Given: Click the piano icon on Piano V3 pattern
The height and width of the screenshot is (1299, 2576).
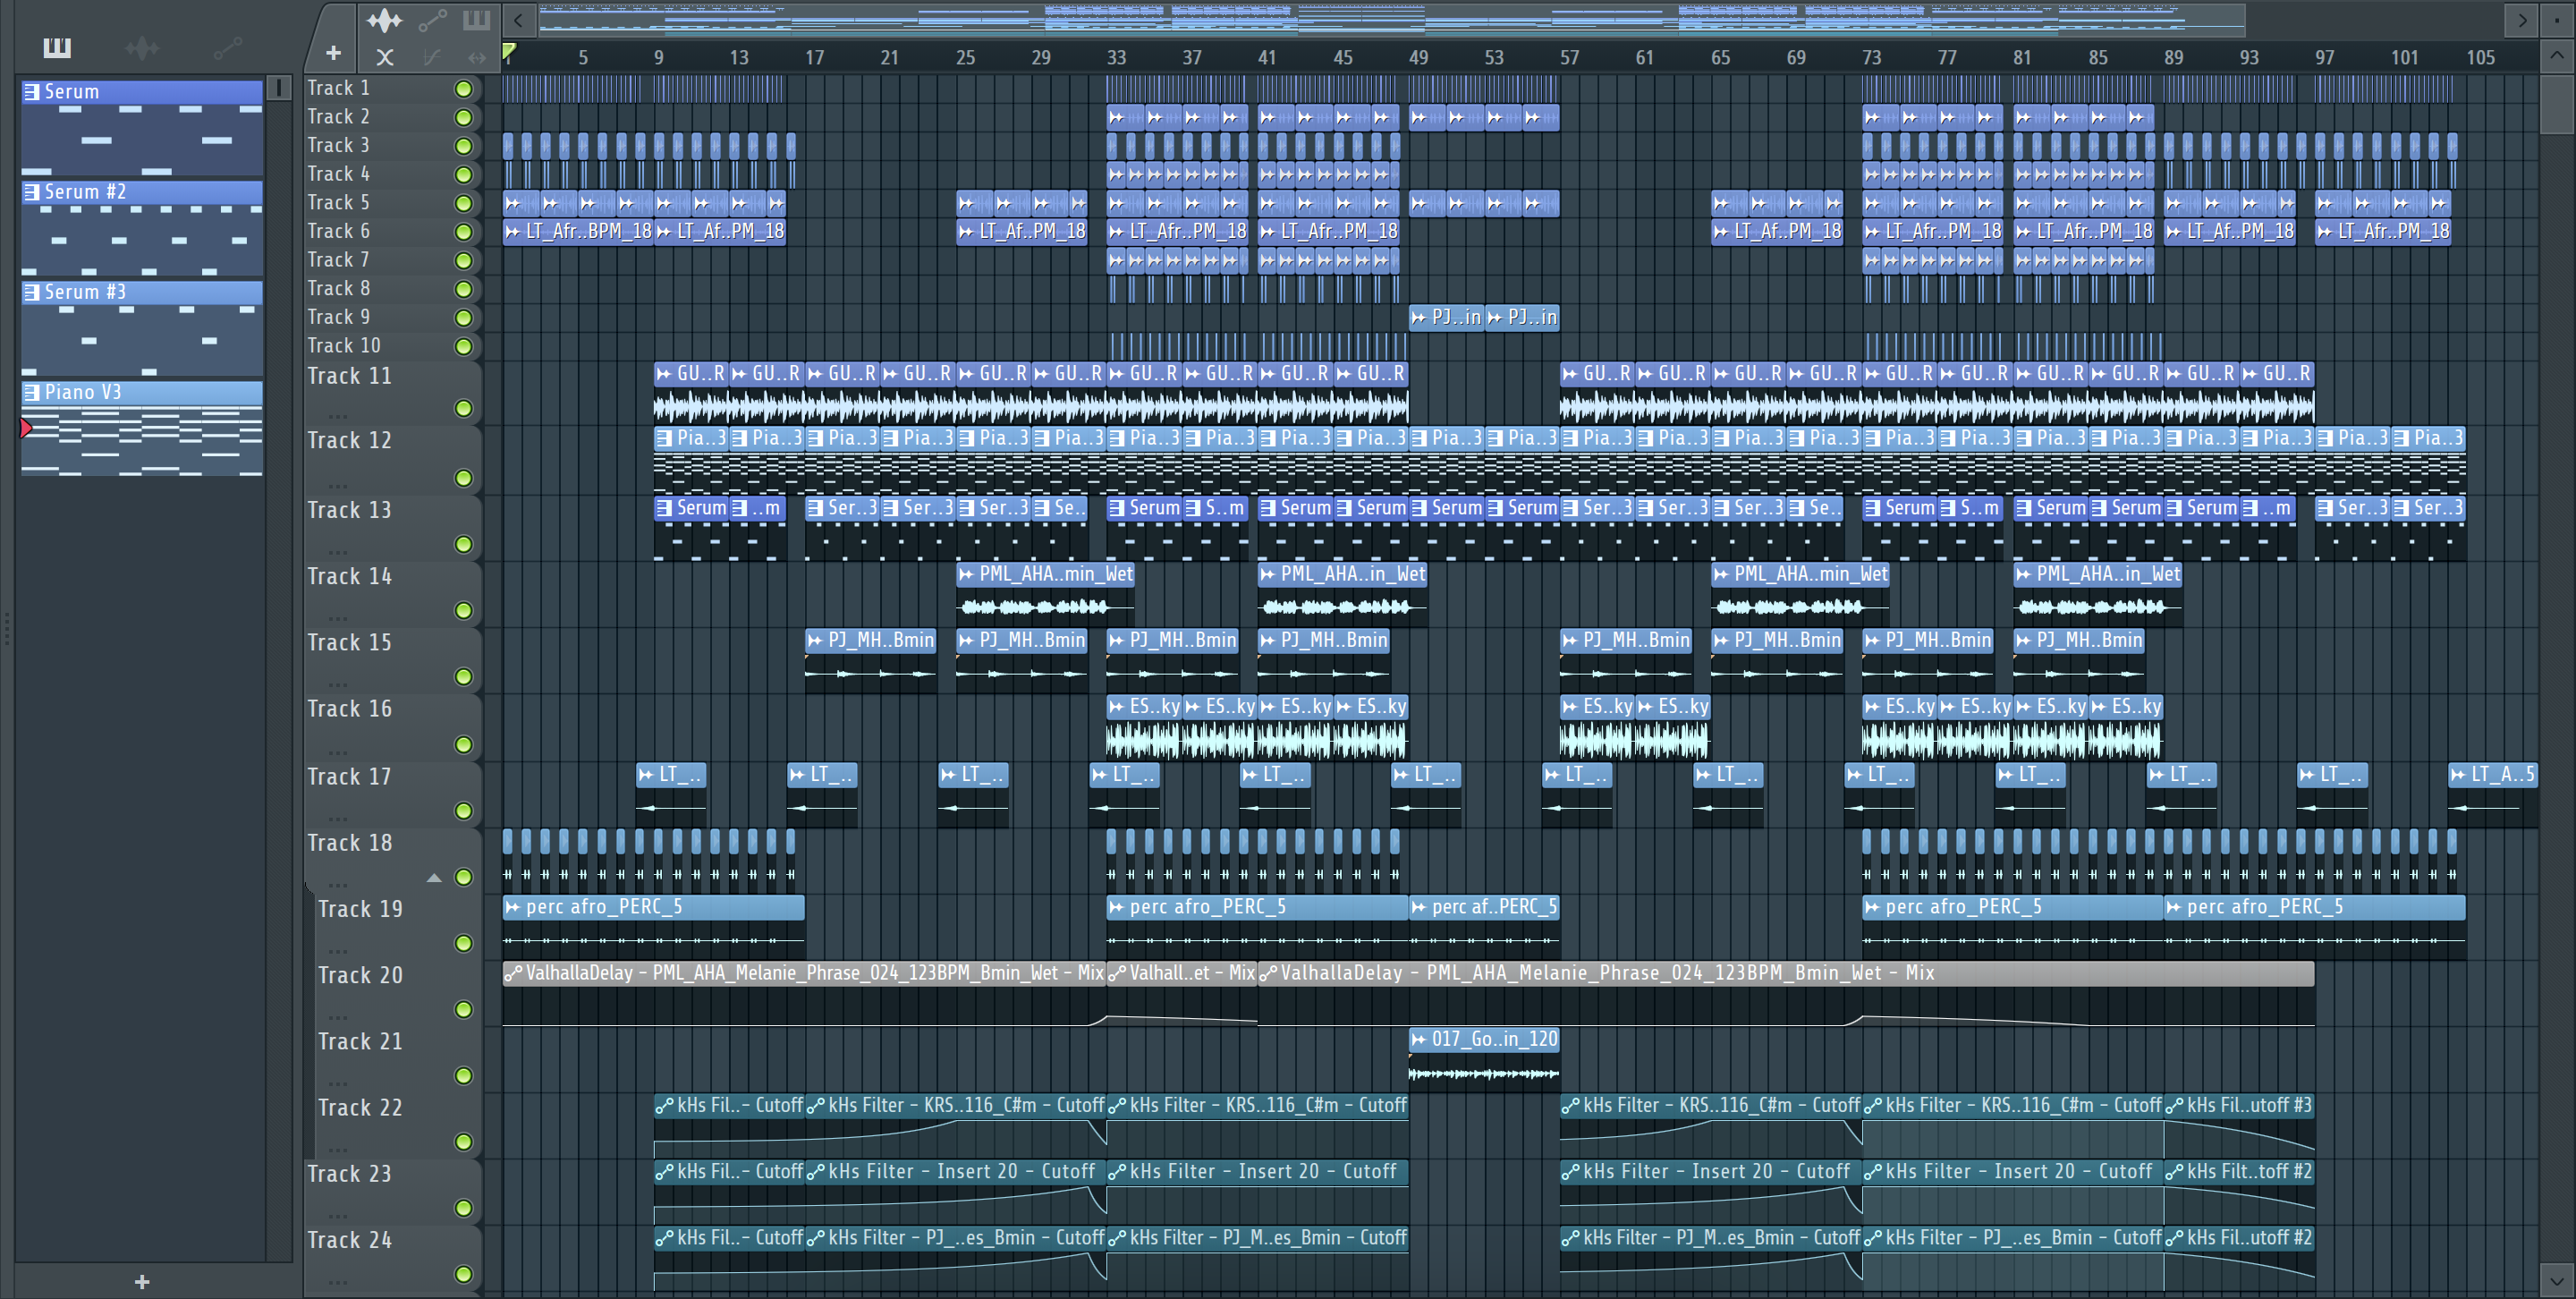Looking at the screenshot, I should [x=32, y=392].
